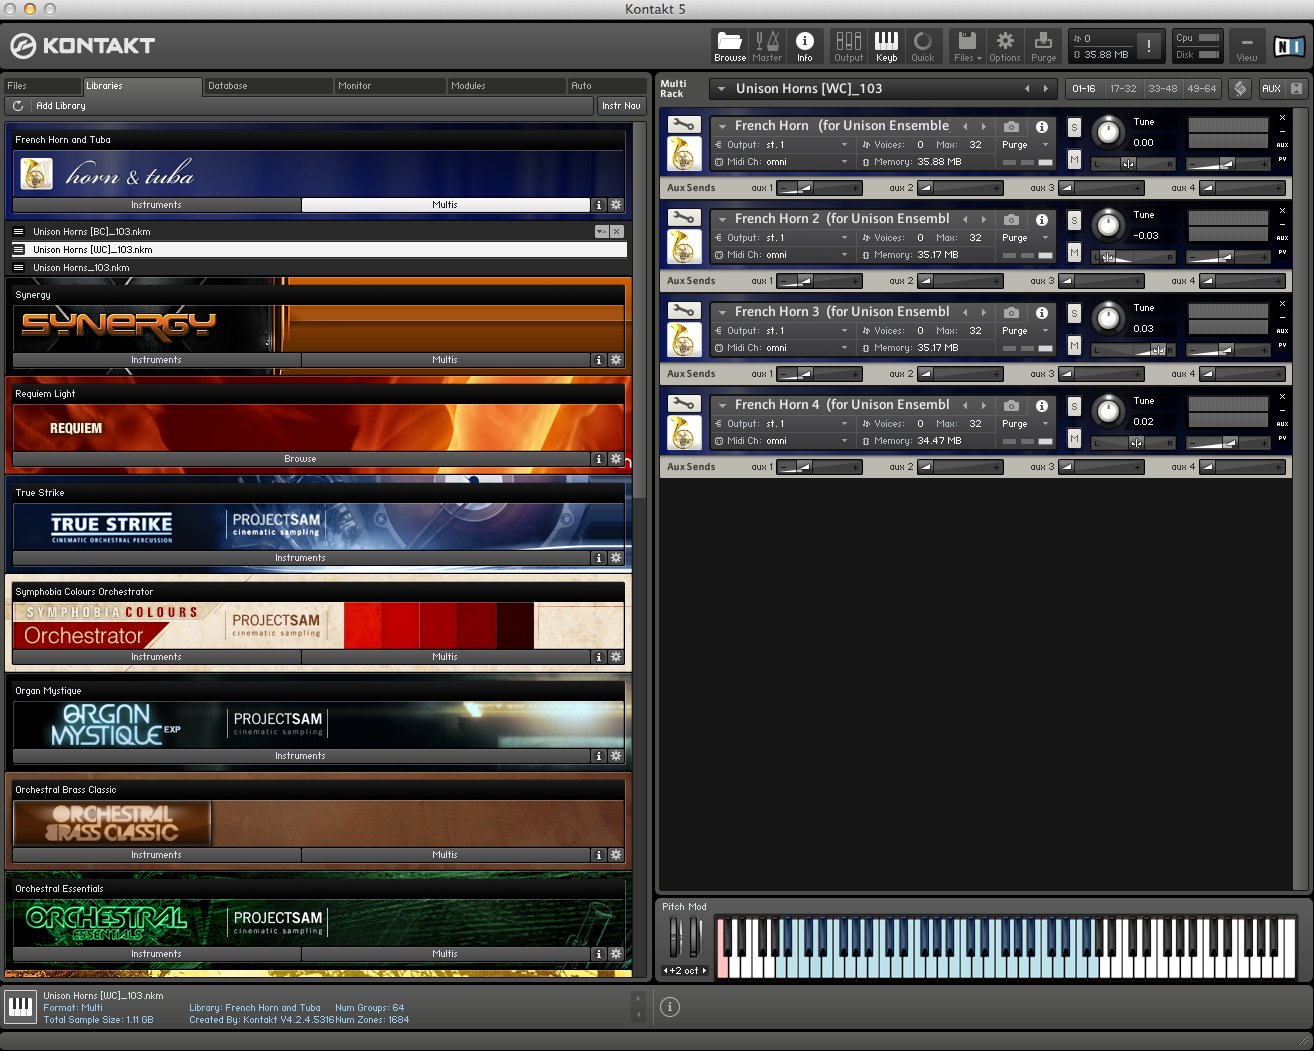This screenshot has height=1051, width=1314.
Task: Open French Horn 3 instrument name dropdown
Action: click(x=722, y=312)
